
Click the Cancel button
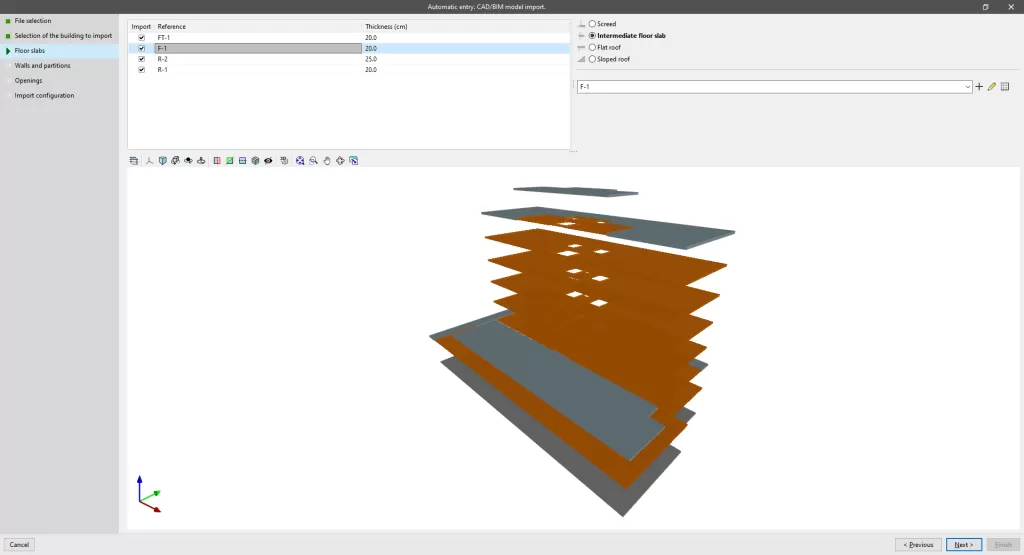[19, 545]
